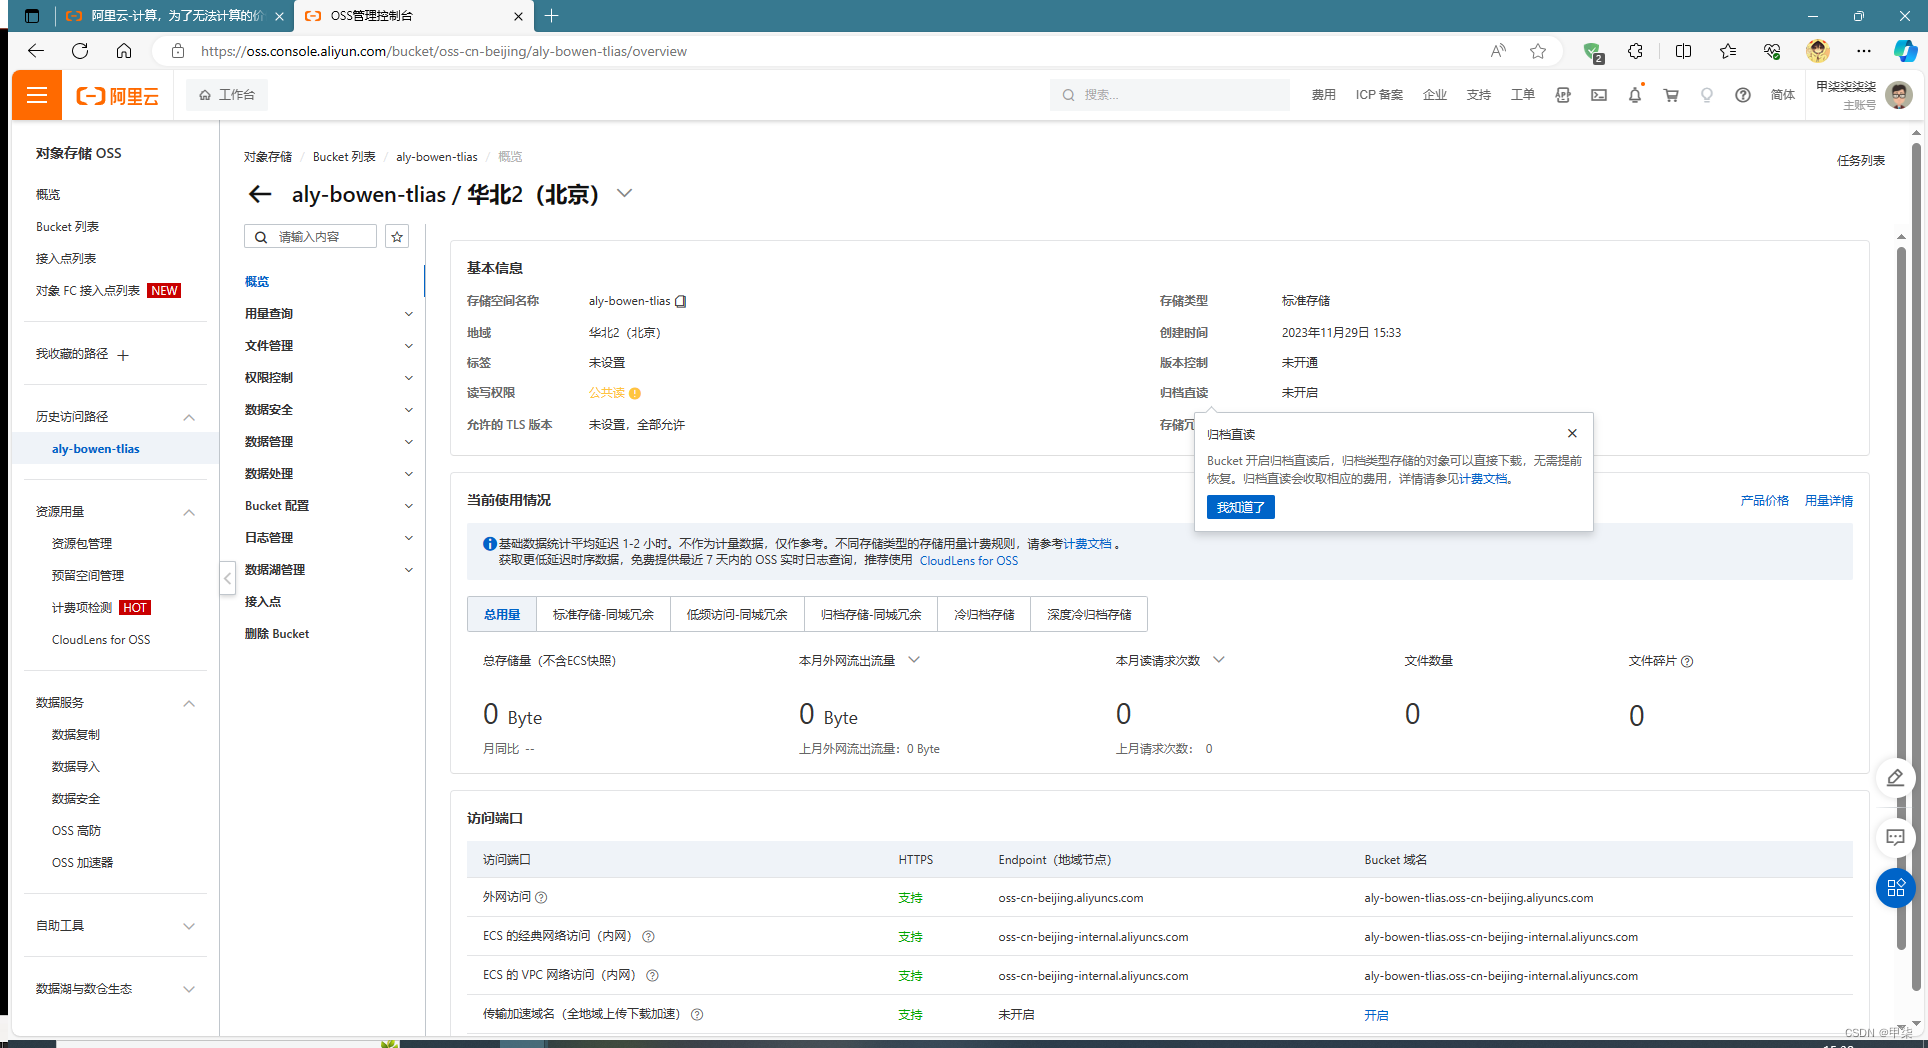Image resolution: width=1928 pixels, height=1048 pixels.
Task: Open the 工作台 button
Action: 227,95
